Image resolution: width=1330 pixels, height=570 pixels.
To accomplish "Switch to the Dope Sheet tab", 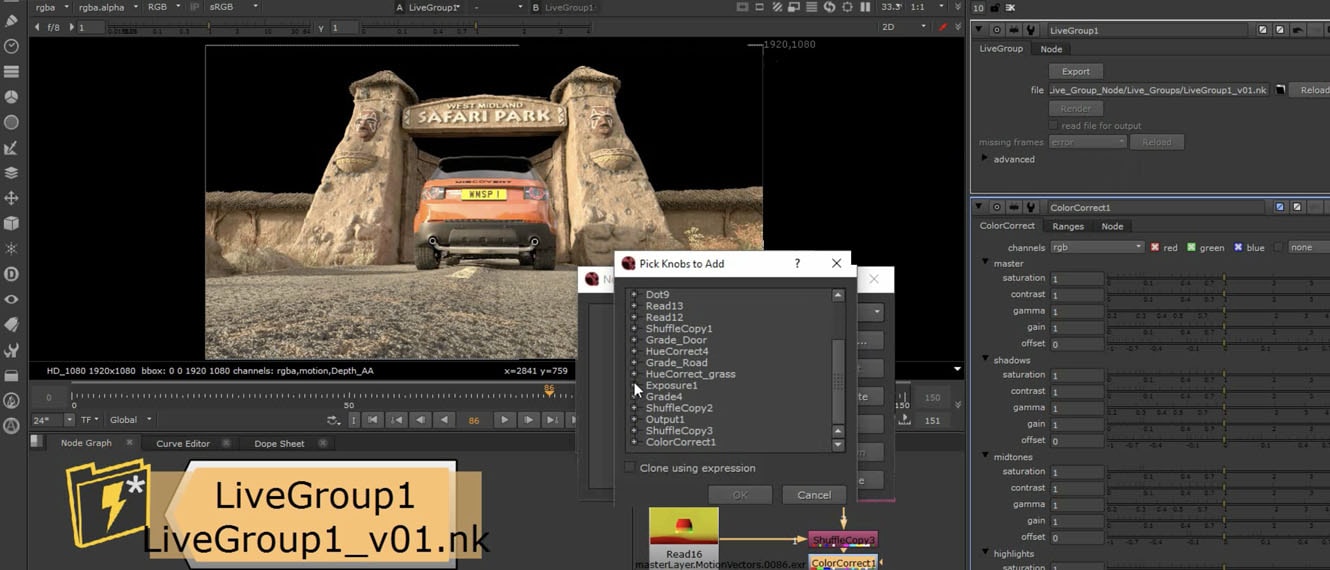I will coord(279,443).
